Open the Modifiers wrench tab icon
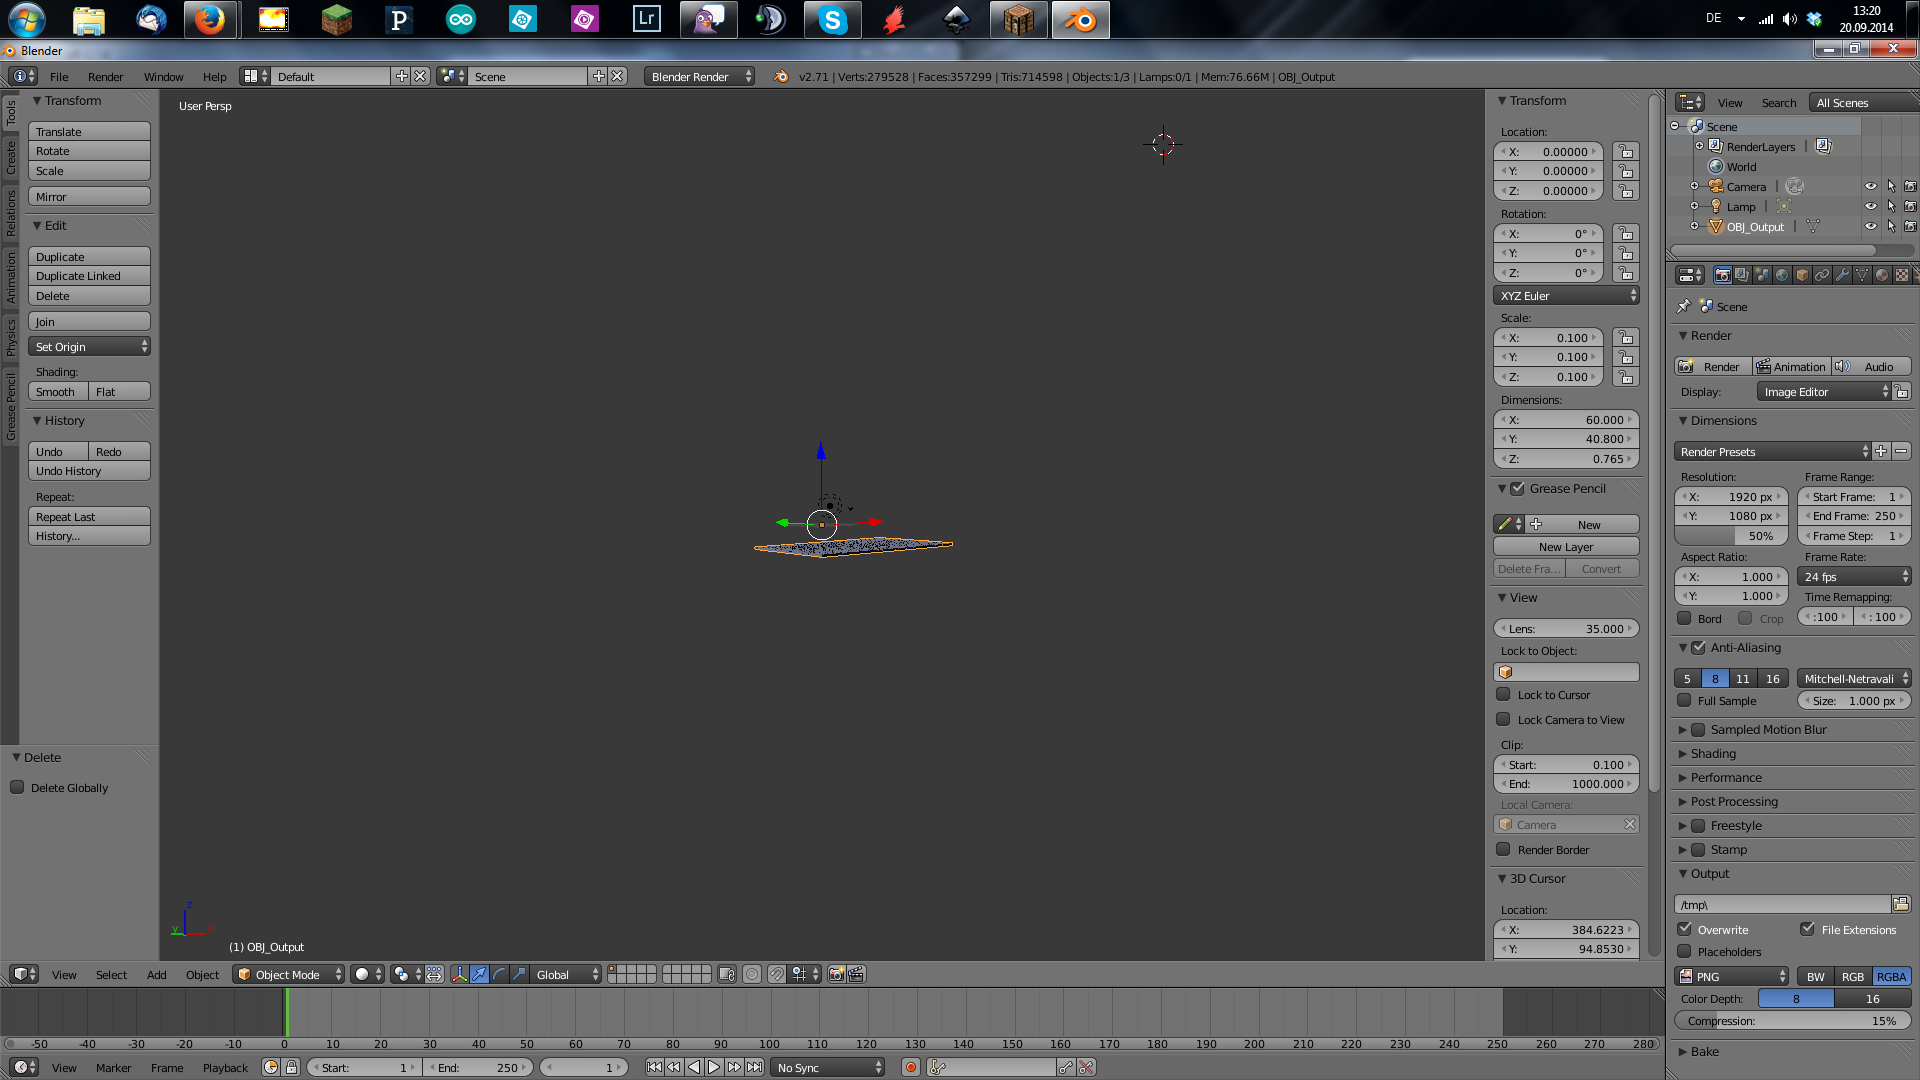 coord(1842,275)
